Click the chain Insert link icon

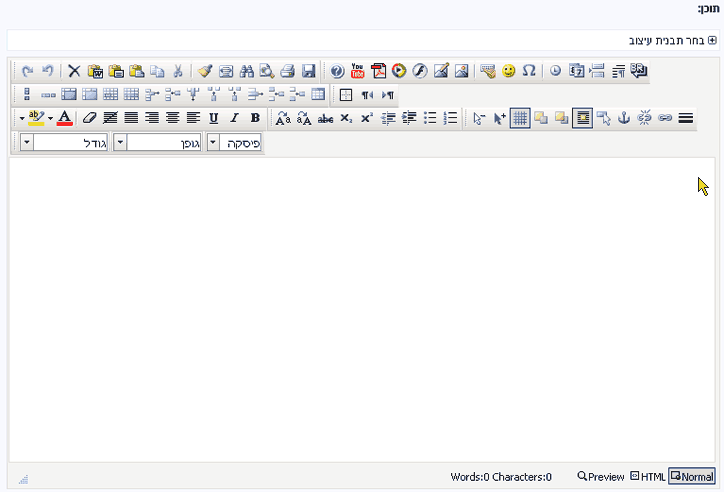pos(665,118)
